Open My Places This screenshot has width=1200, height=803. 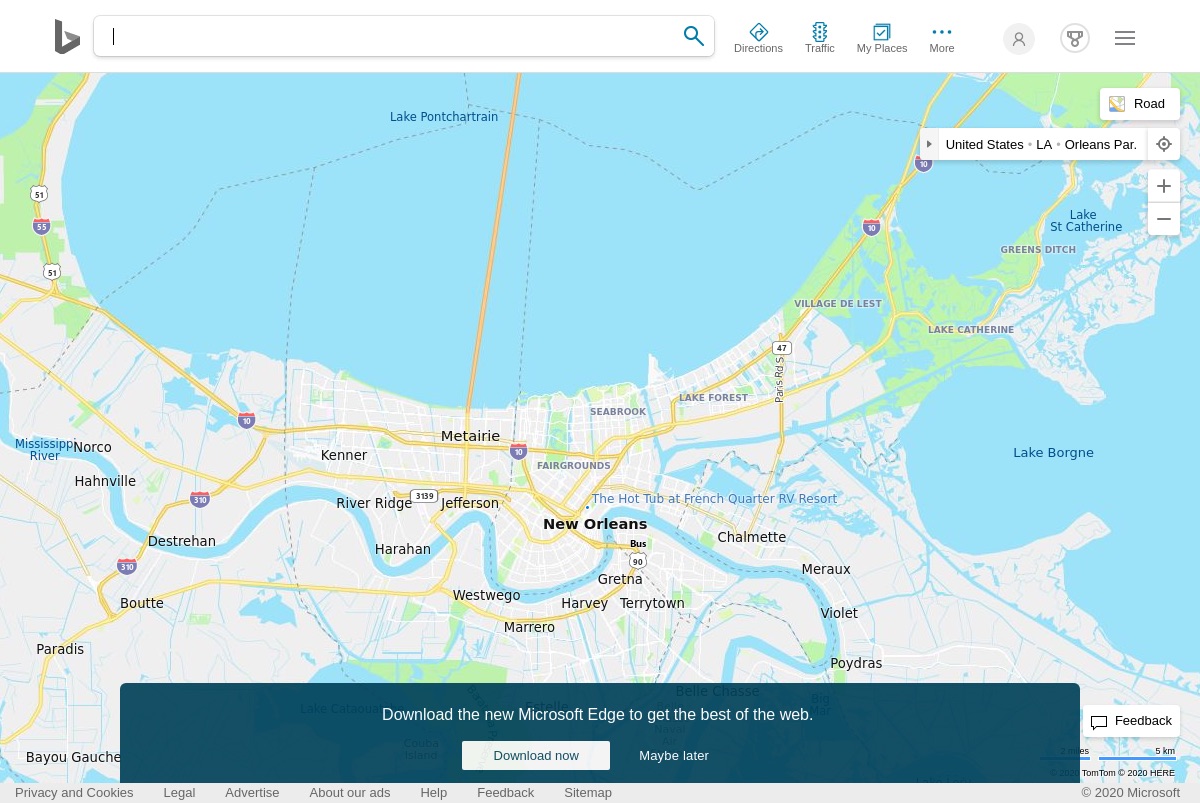click(x=882, y=38)
